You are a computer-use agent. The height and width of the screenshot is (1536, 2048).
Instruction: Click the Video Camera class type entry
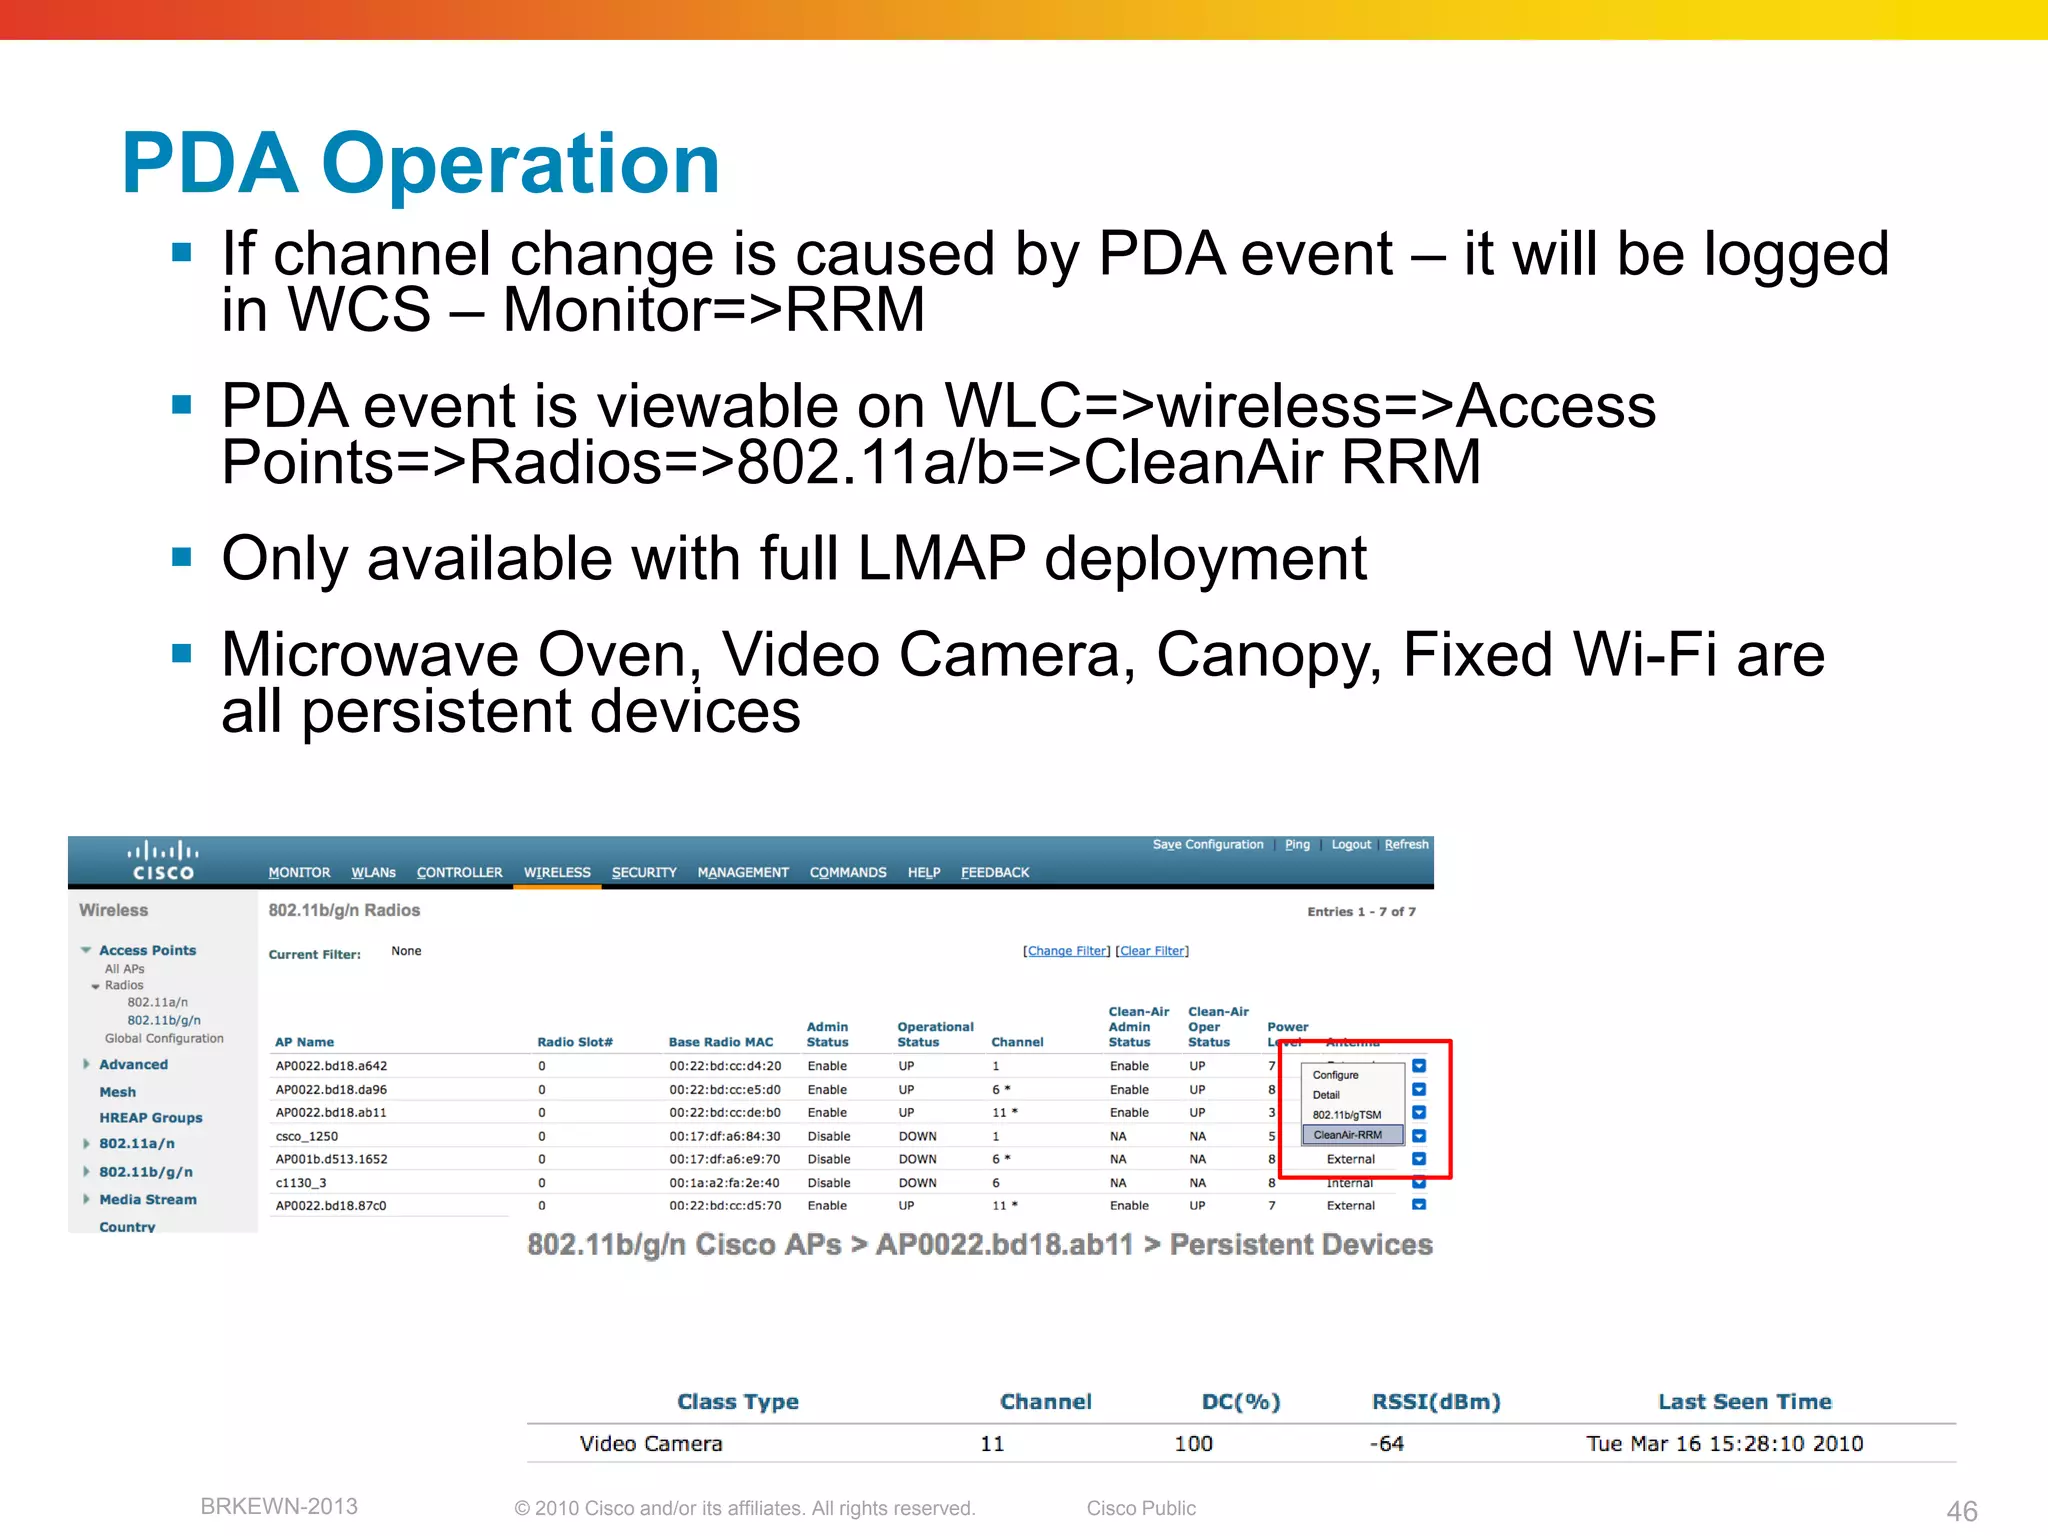click(651, 1443)
